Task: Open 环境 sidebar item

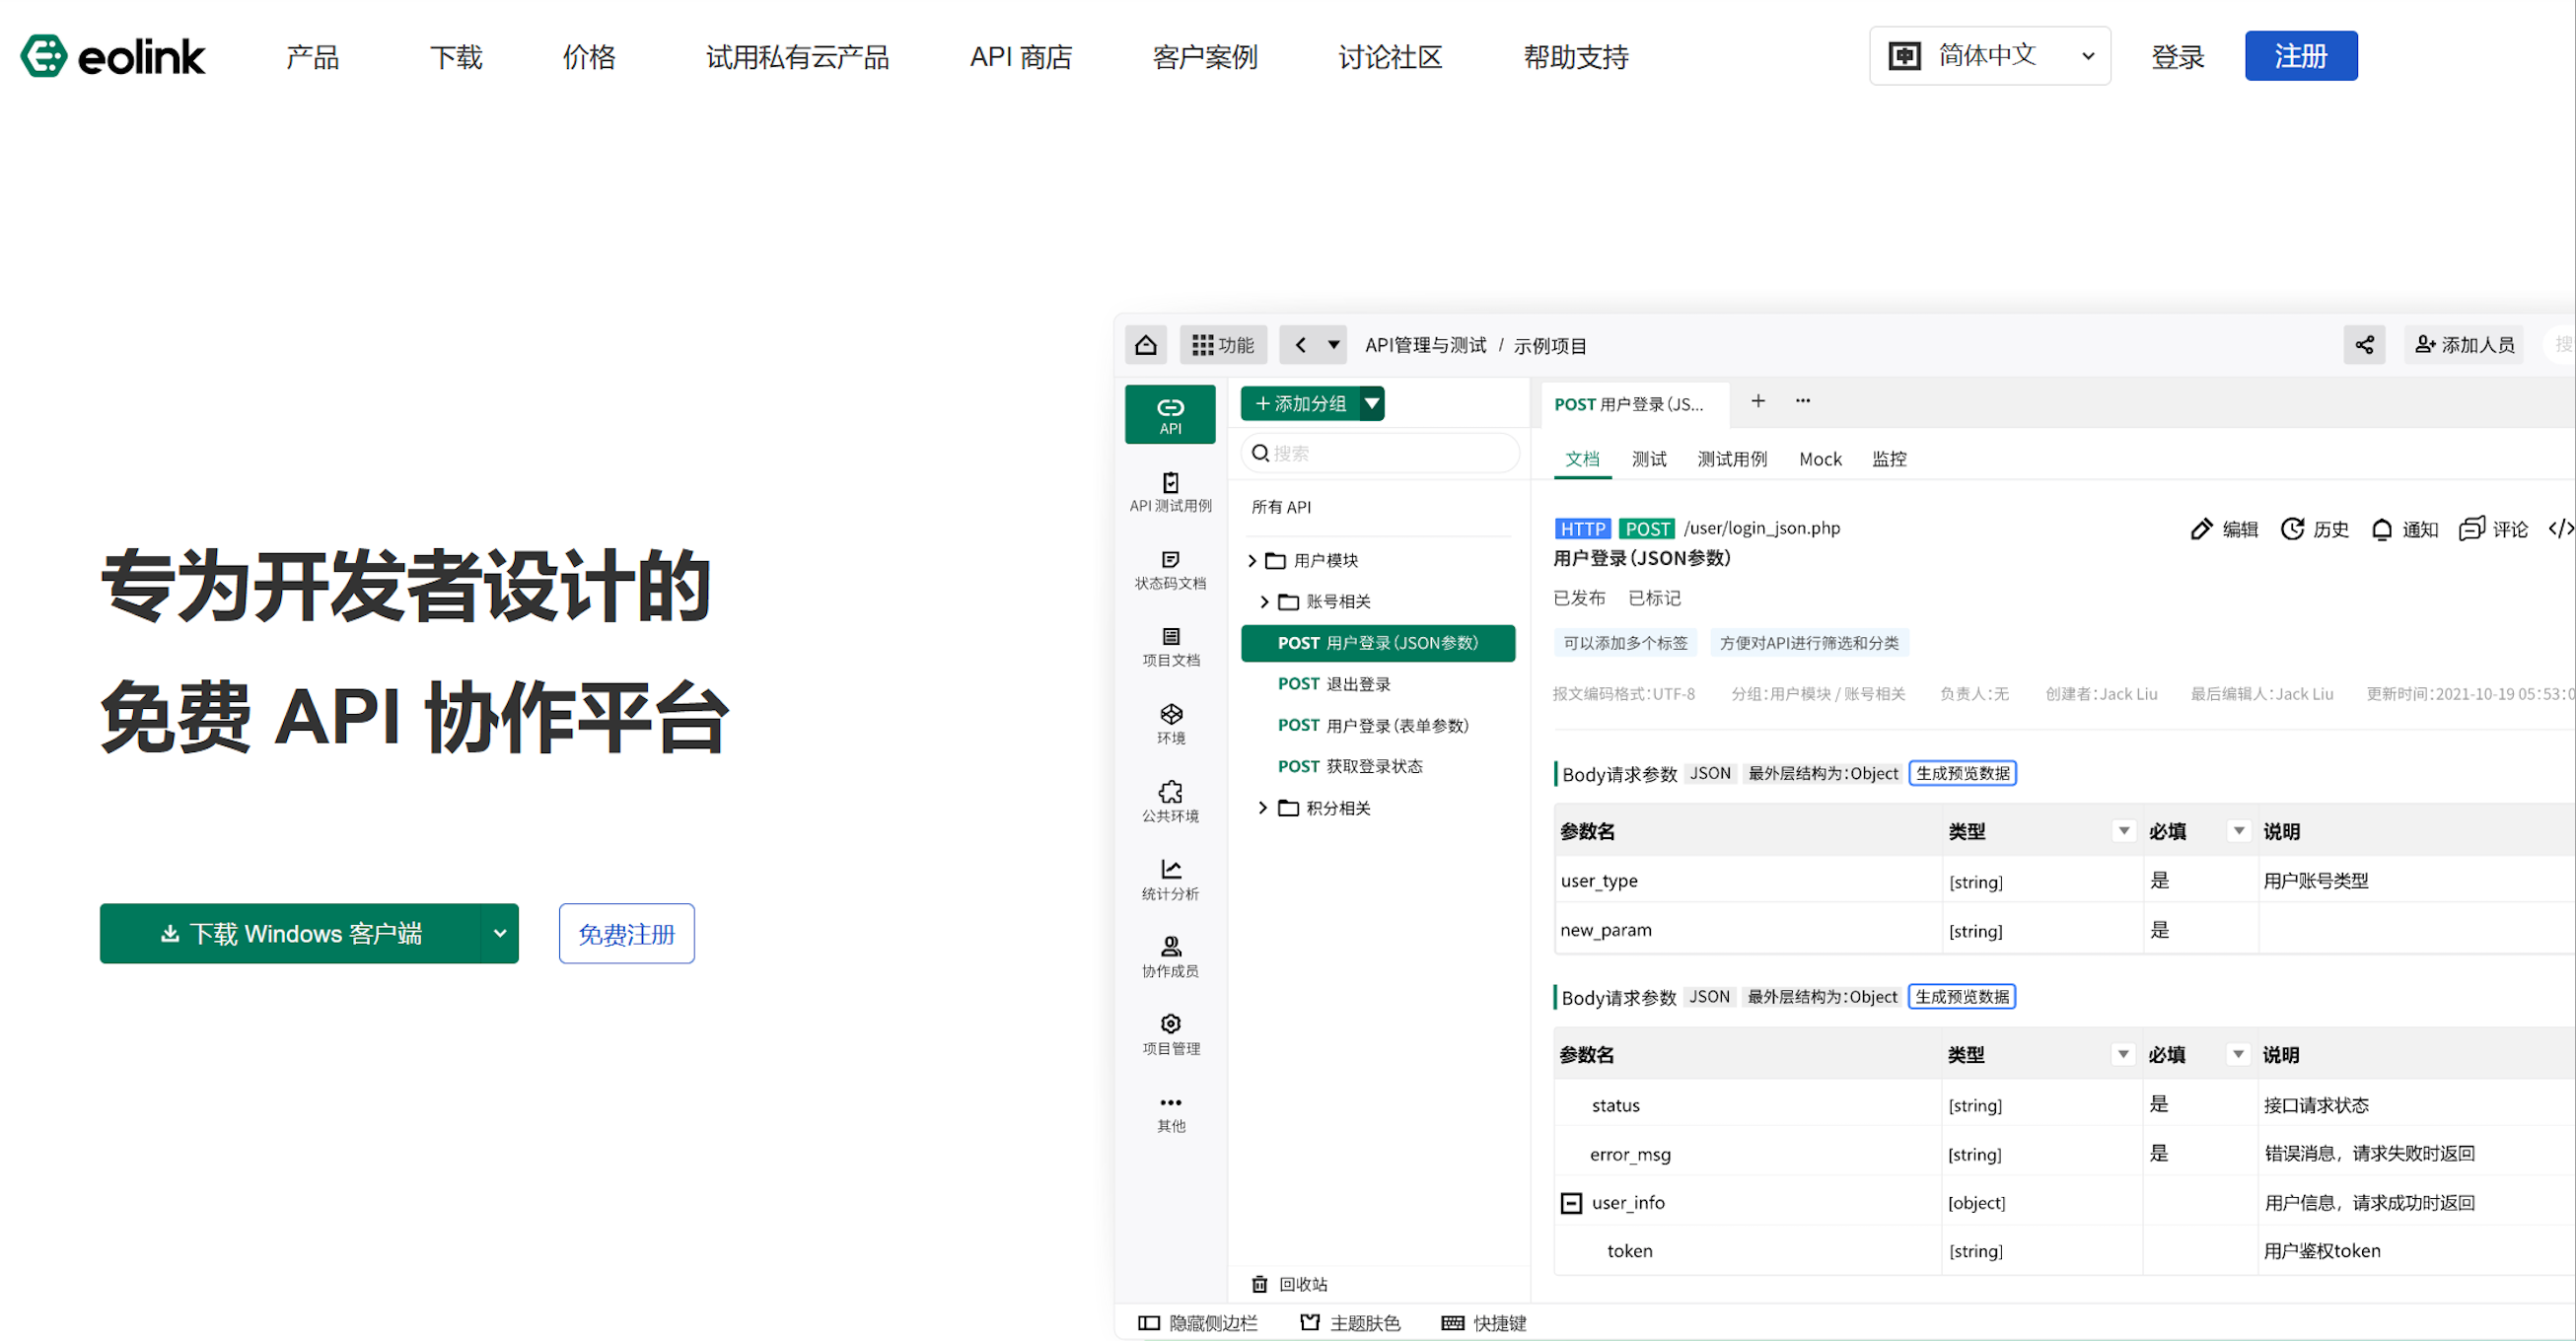Action: tap(1170, 725)
